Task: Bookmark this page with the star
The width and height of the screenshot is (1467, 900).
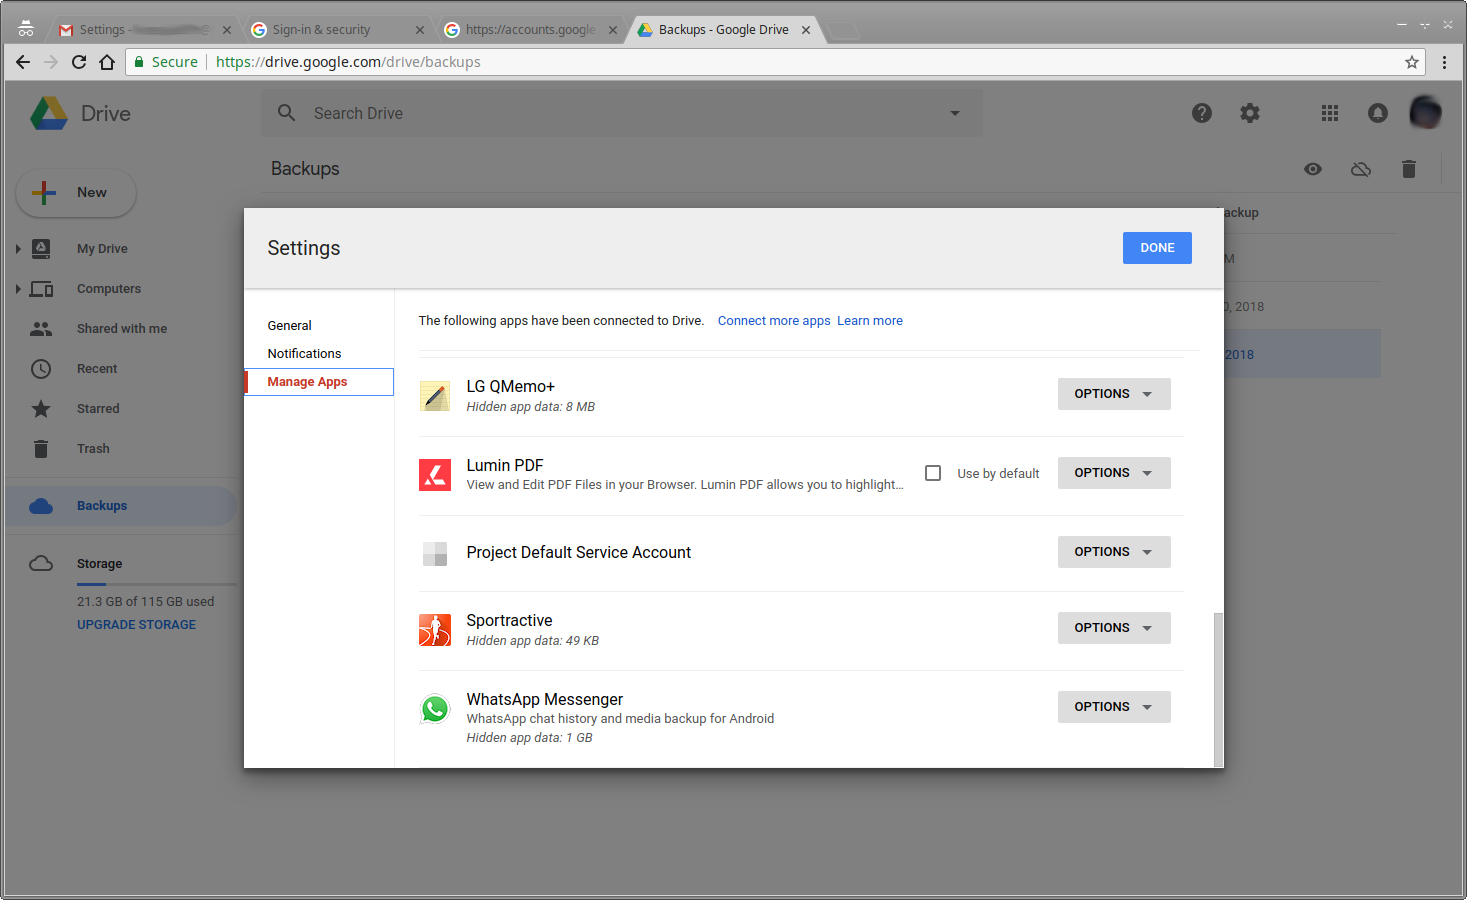Action: [1412, 62]
